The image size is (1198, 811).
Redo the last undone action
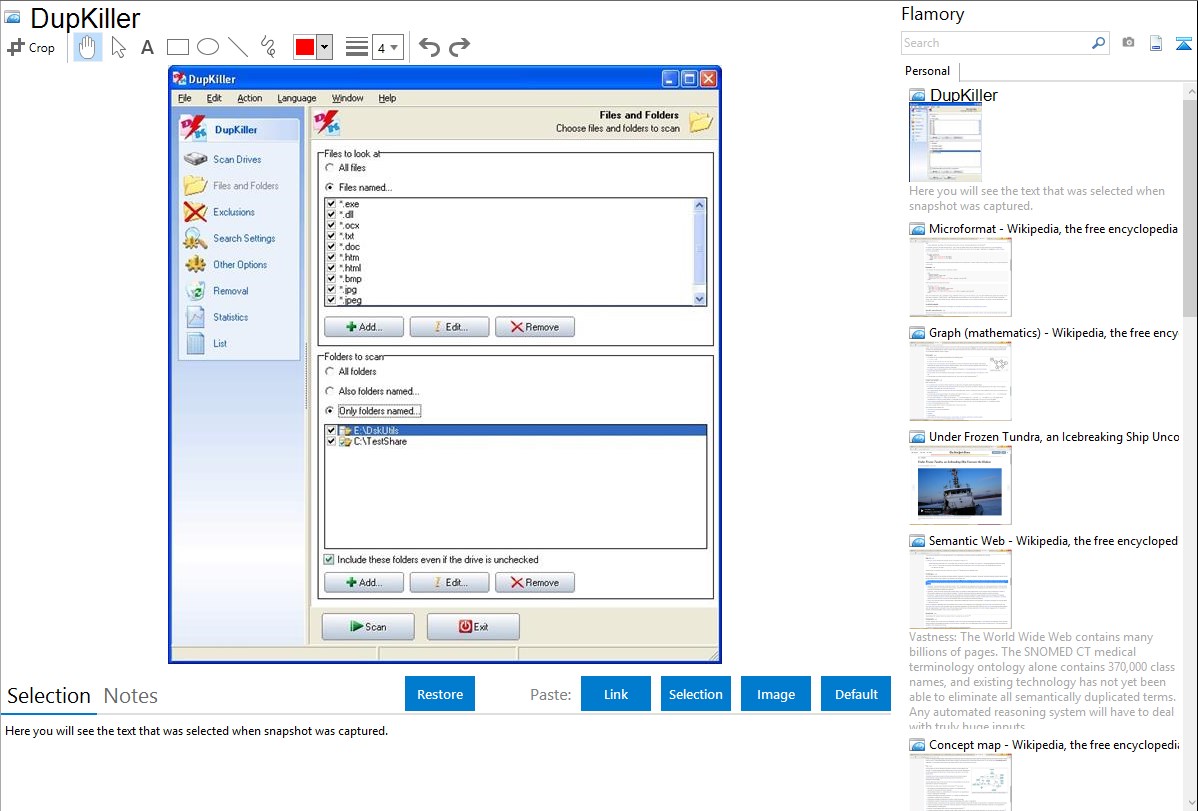(459, 47)
